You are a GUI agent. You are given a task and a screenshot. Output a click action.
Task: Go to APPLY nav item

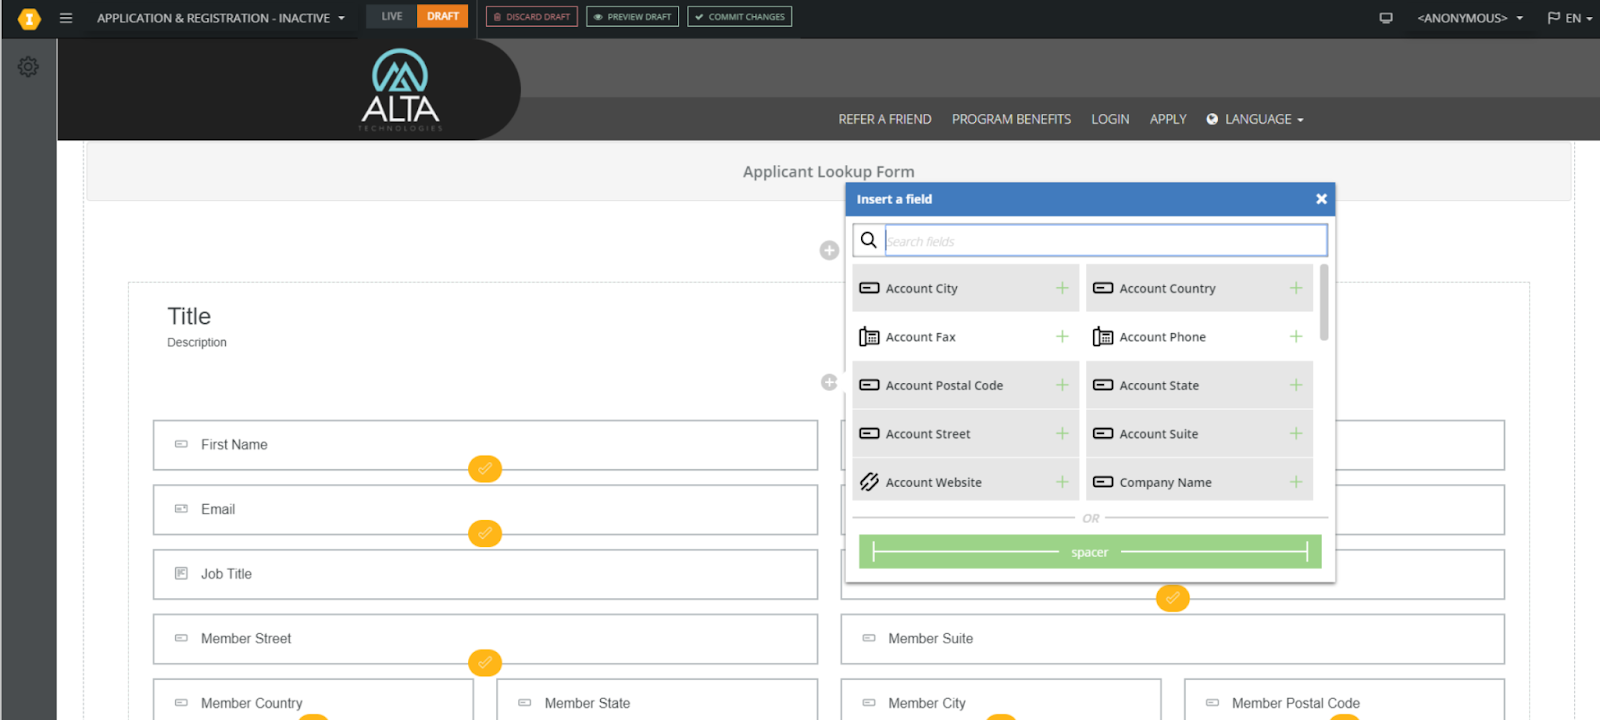[1168, 119]
